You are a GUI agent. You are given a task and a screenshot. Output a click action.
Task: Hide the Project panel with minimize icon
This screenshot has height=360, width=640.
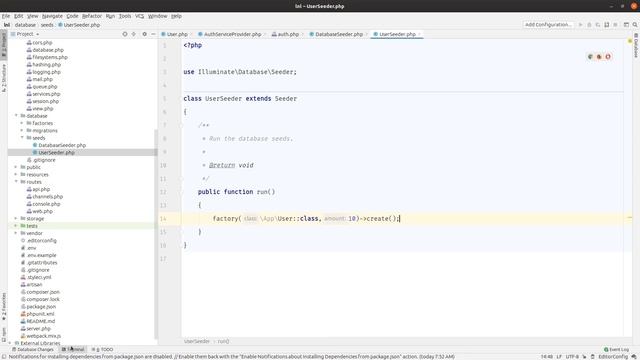click(x=153, y=34)
